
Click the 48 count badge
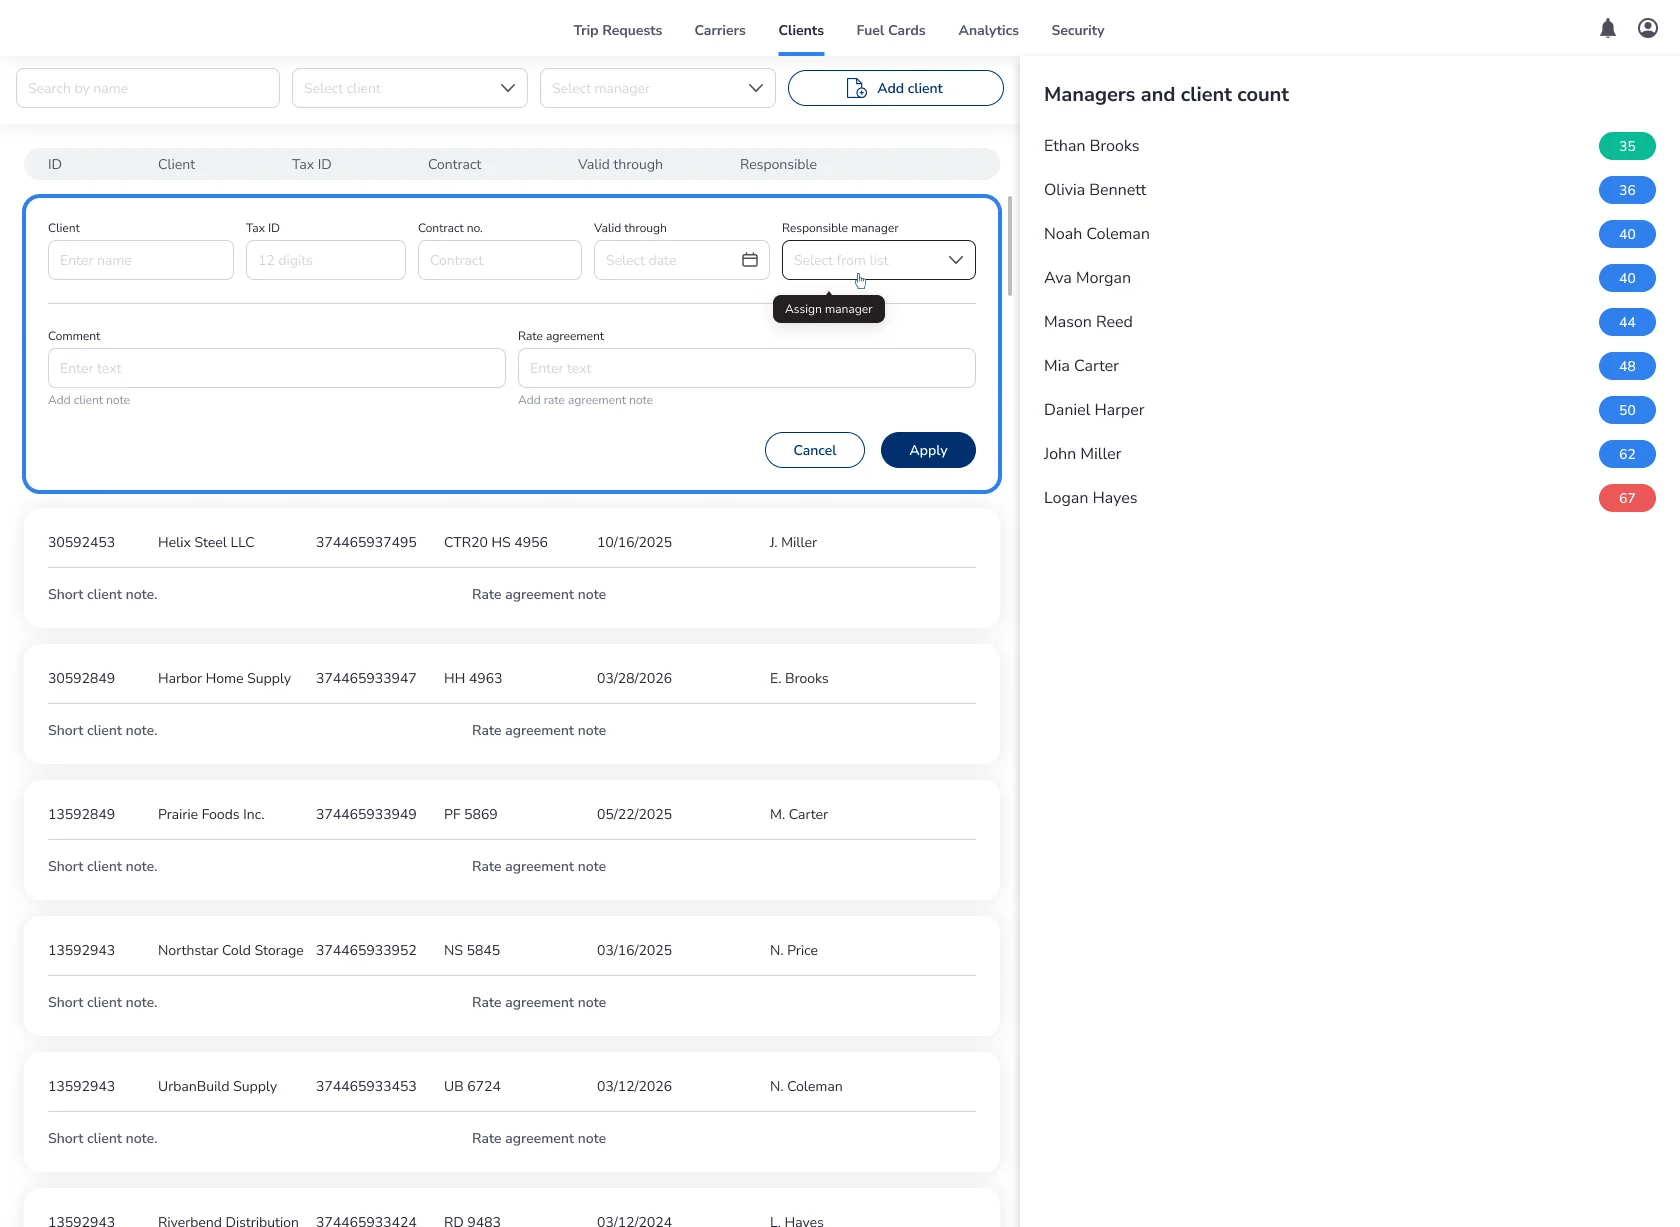[x=1627, y=366]
